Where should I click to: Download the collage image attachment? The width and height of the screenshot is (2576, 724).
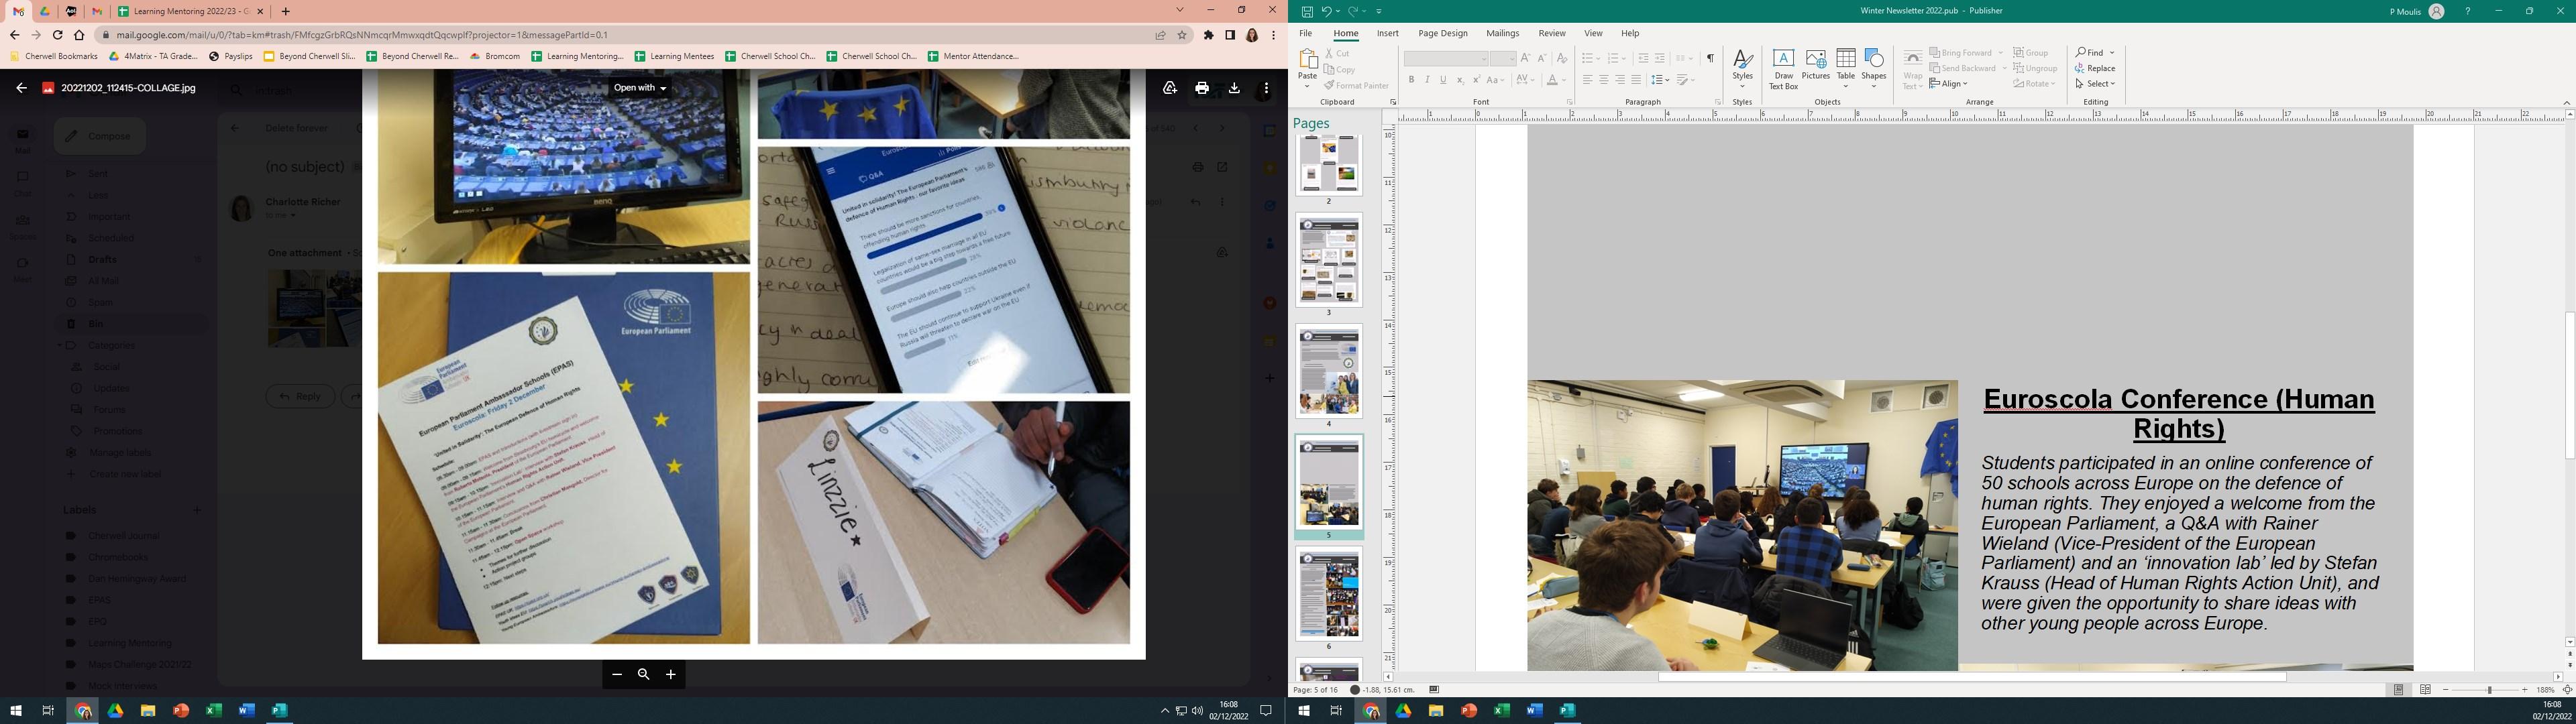[1234, 88]
